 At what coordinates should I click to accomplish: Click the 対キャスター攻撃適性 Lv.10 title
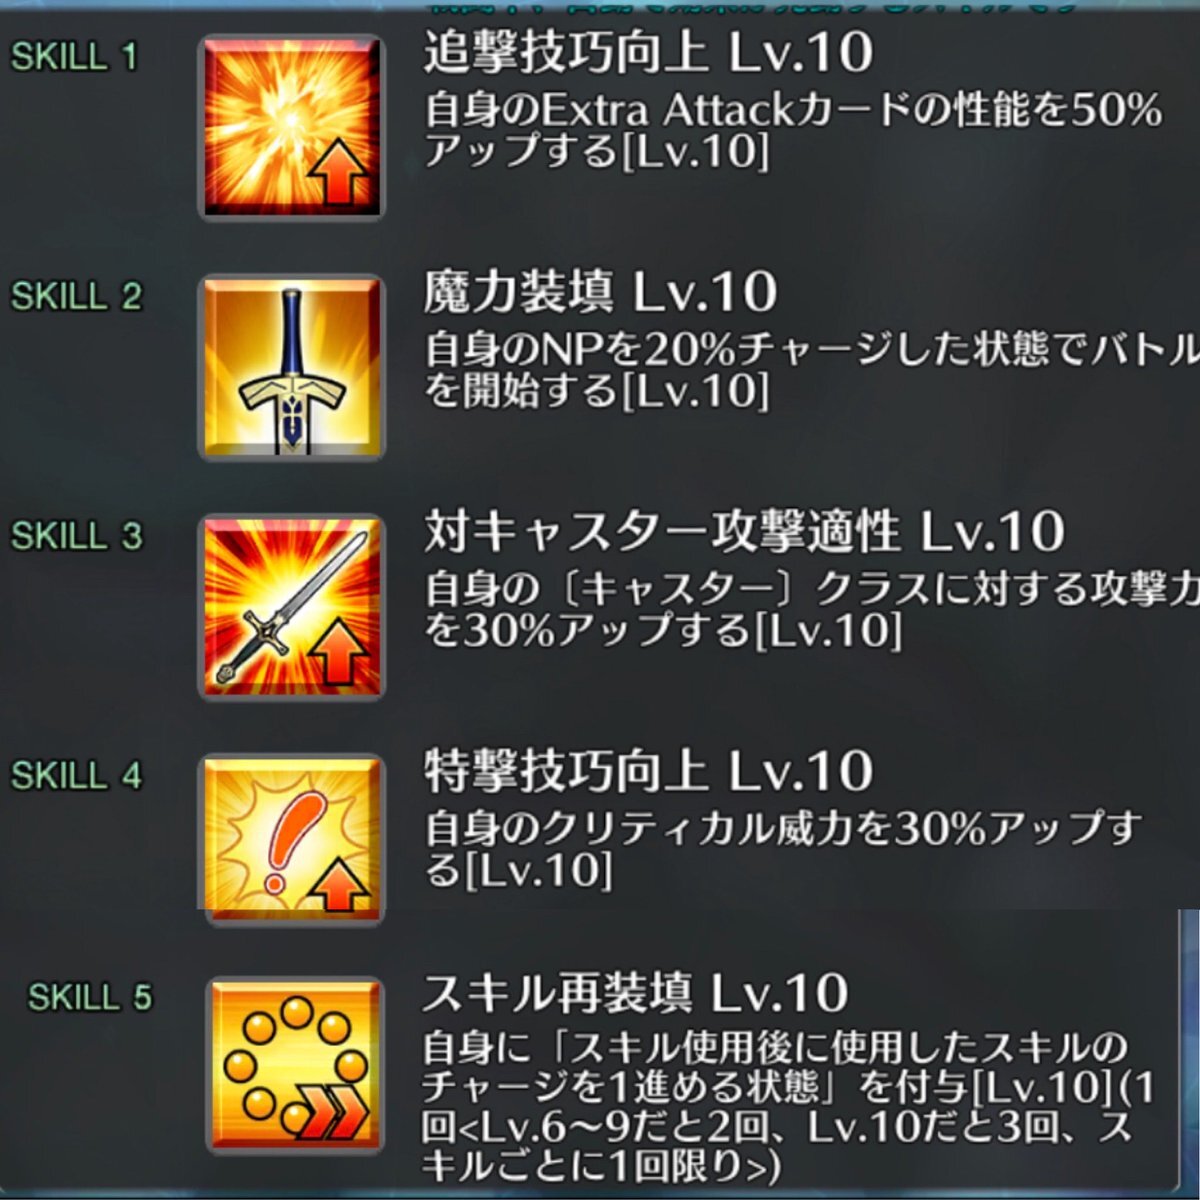(x=744, y=532)
